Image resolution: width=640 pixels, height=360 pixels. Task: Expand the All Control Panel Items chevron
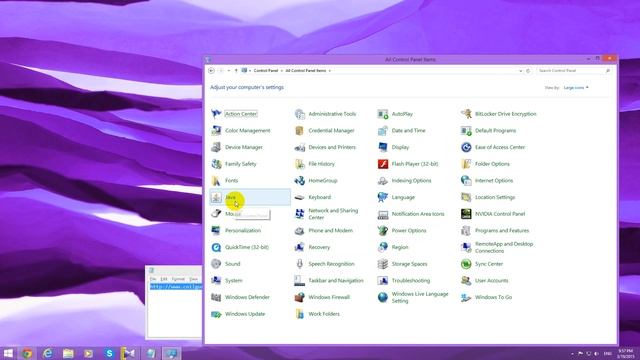[x=330, y=71]
